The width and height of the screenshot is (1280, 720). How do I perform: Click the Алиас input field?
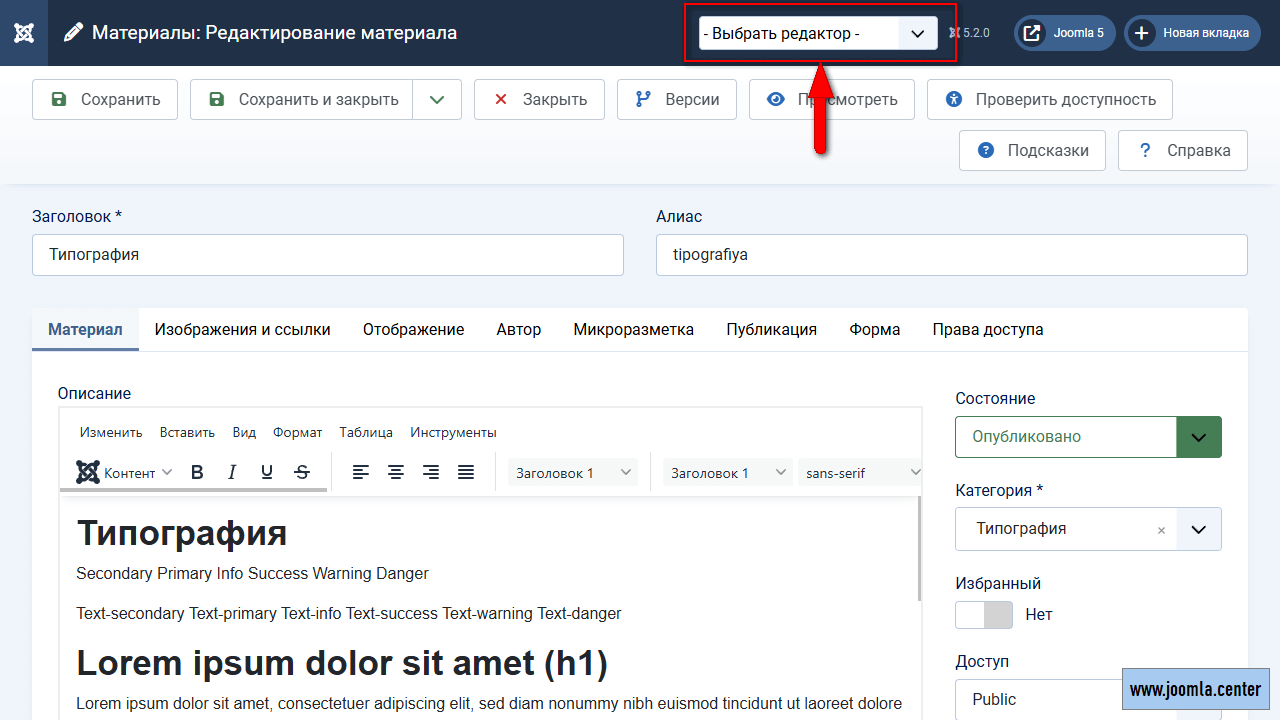click(x=951, y=255)
